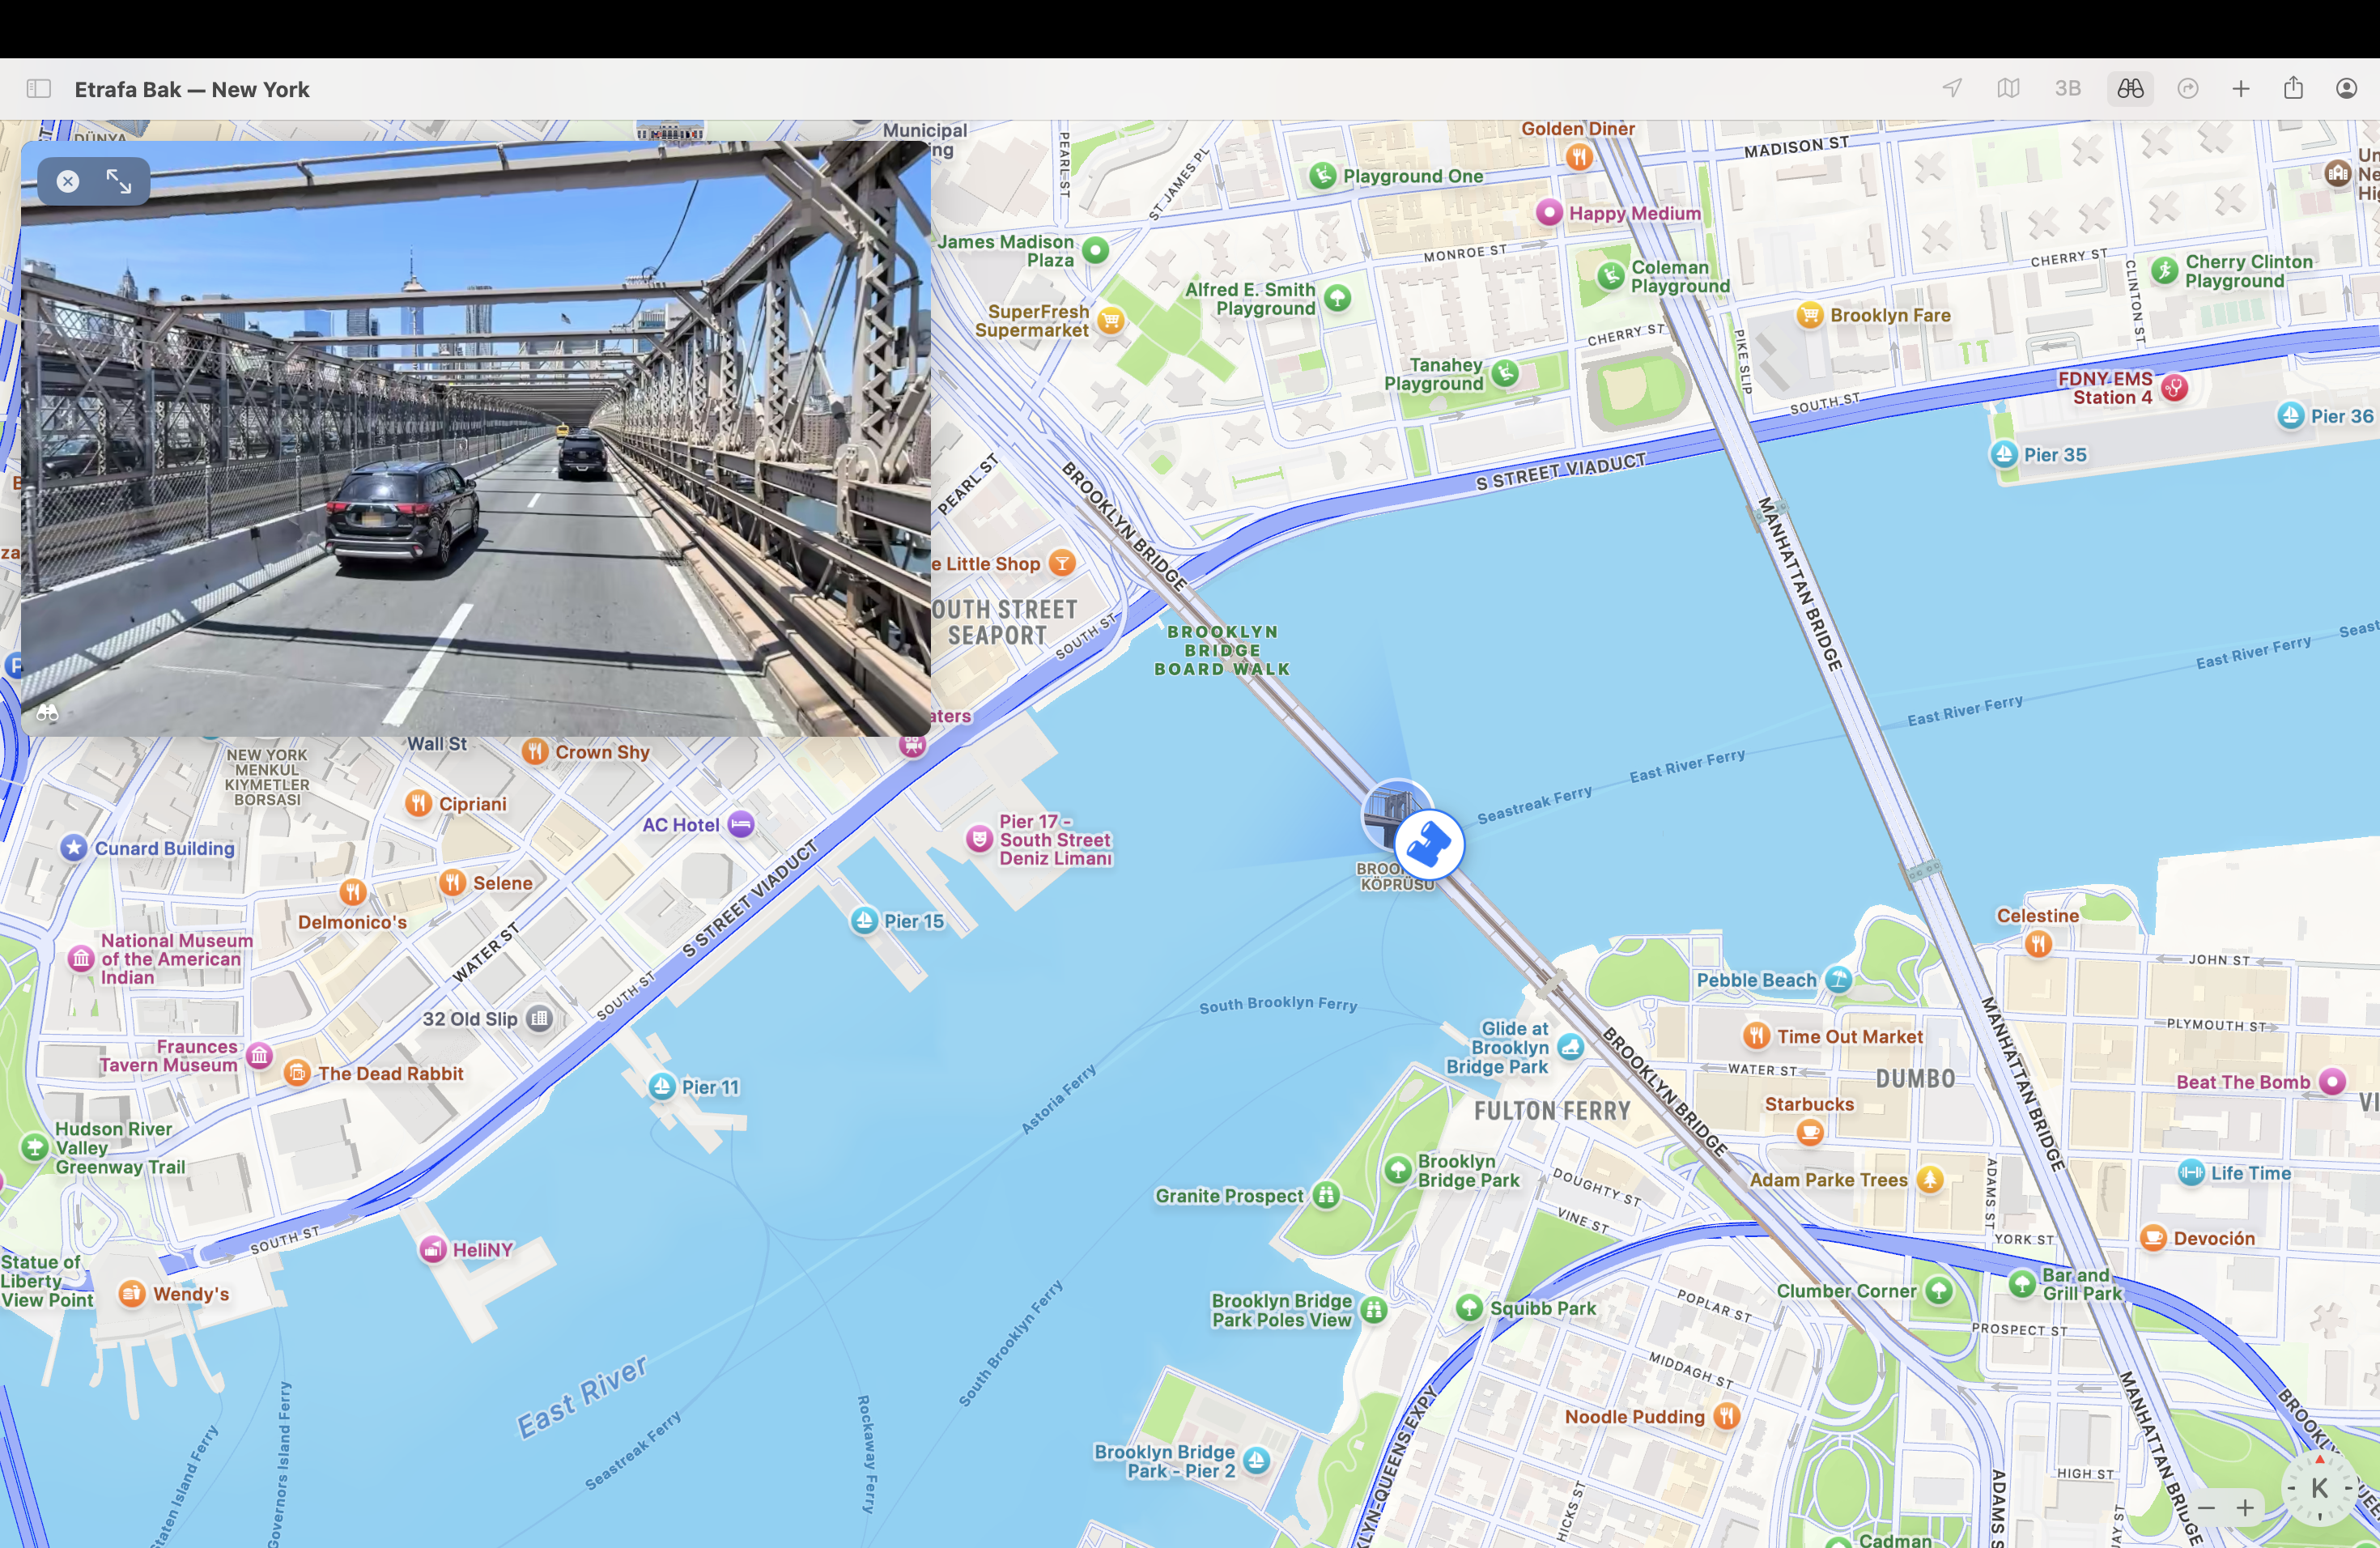Zoom out with the minus button
2380x1548 pixels.
(2206, 1507)
